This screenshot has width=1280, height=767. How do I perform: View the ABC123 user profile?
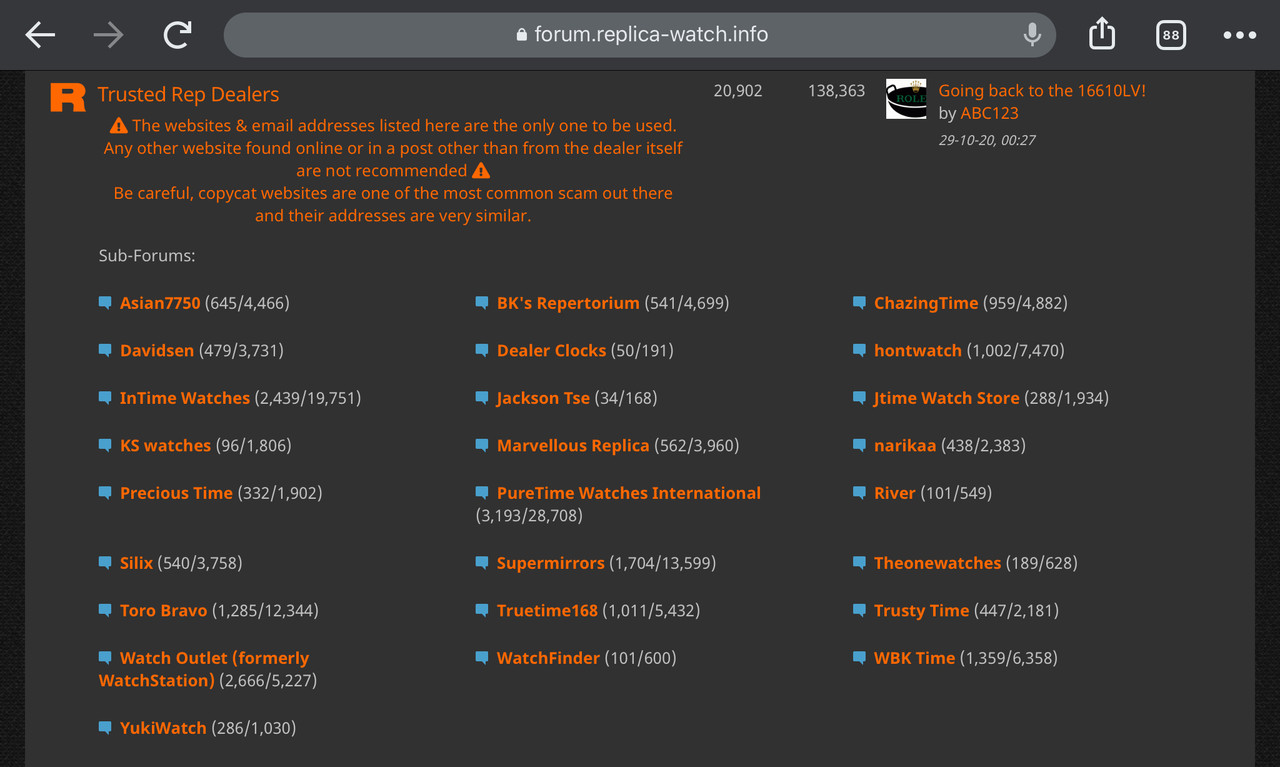[990, 113]
